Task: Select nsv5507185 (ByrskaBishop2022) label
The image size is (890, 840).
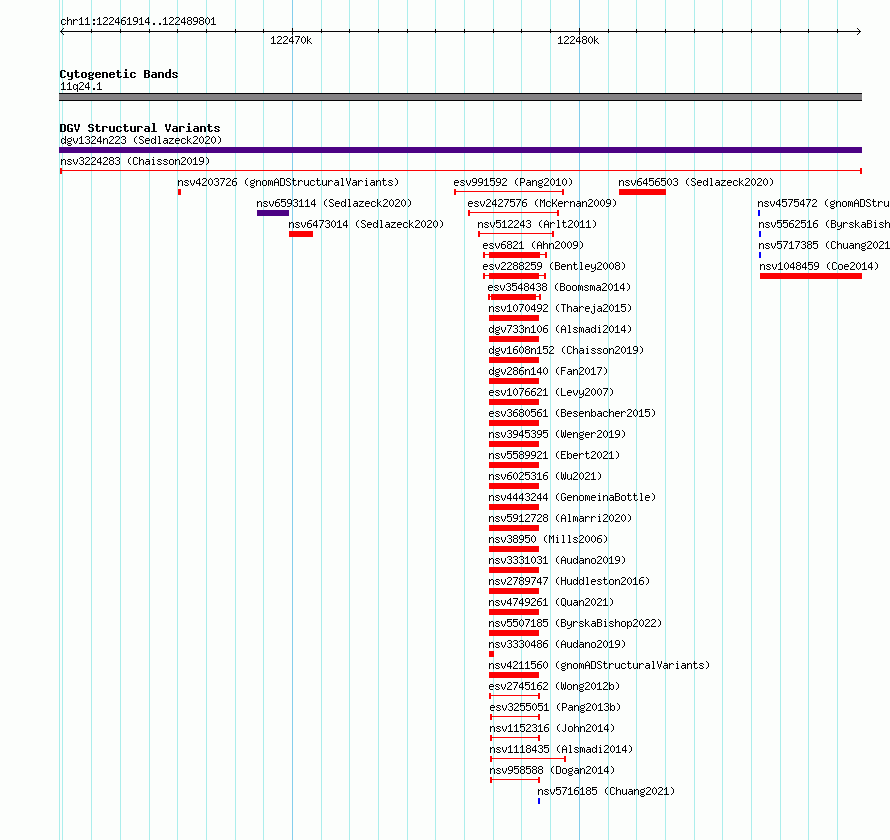Action: [x=575, y=623]
